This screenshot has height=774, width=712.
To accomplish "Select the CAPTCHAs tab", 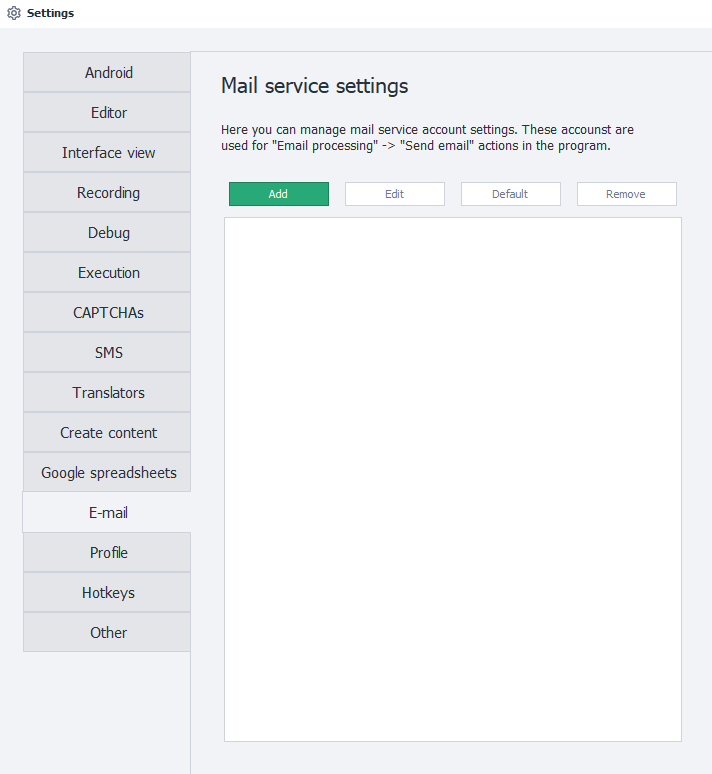I will [108, 313].
